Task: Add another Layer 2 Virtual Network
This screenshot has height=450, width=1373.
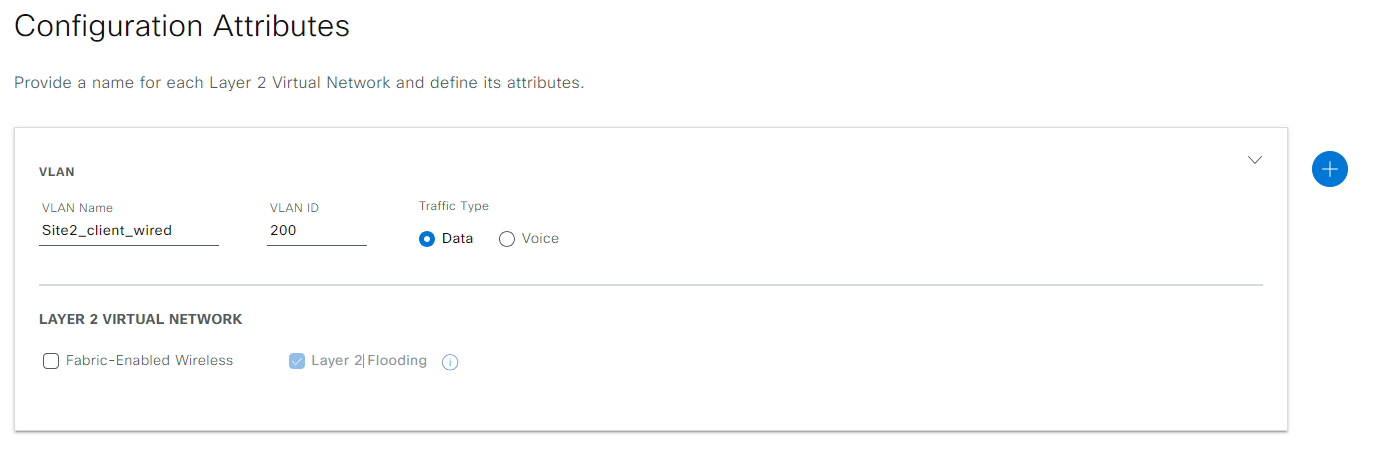Action: click(1329, 169)
